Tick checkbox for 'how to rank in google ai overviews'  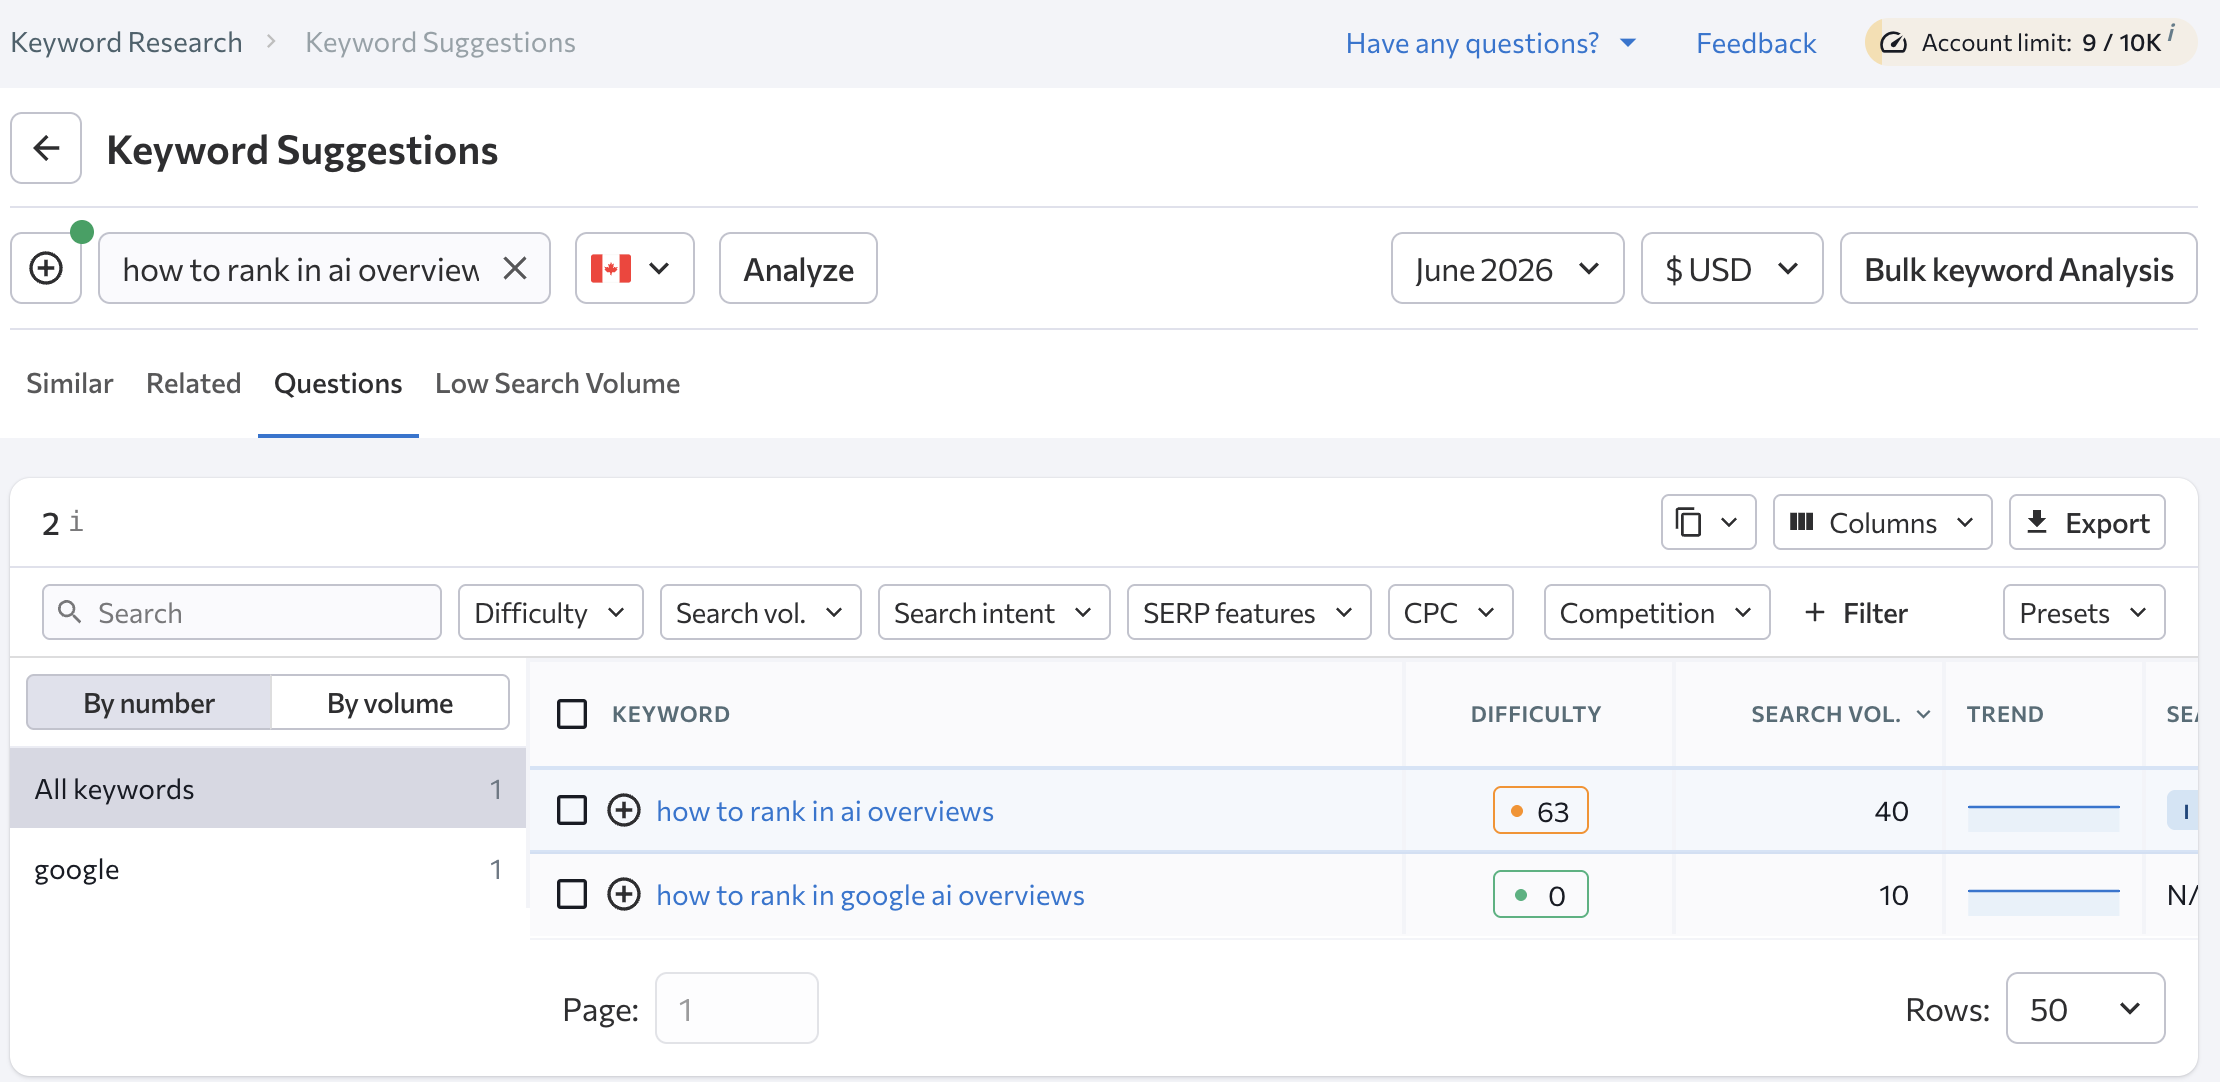[x=572, y=894]
